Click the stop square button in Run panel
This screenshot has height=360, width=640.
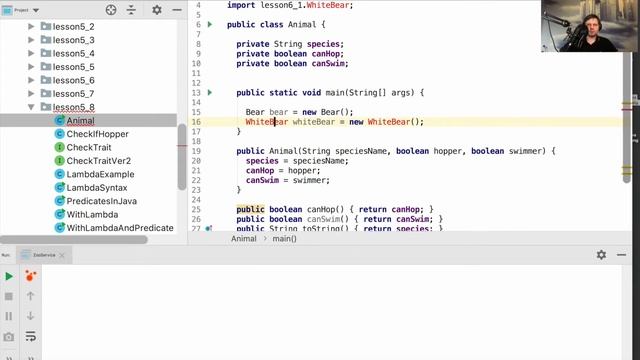point(9,296)
